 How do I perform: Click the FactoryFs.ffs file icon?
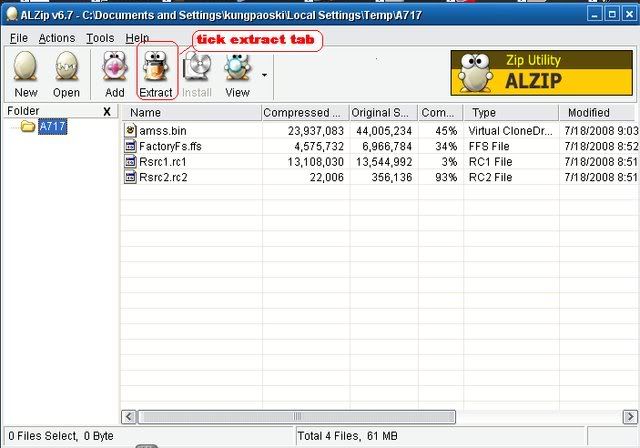(130, 146)
